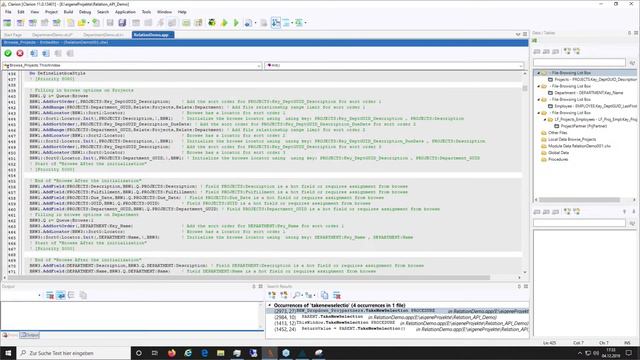This screenshot has width=640, height=360.
Task: Click the magnifier search icon in Search Results
Action: click(297, 295)
